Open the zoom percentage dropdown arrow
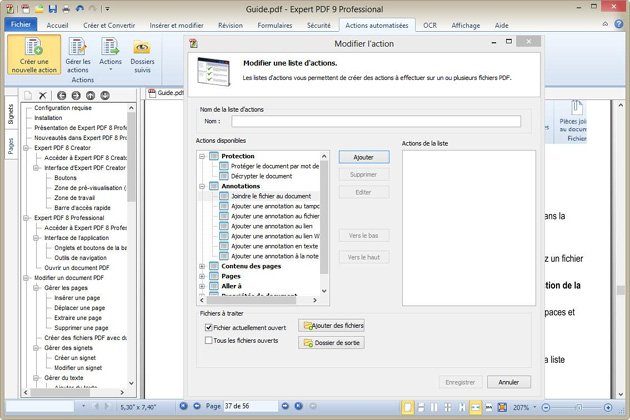The image size is (630, 420). pos(535,407)
